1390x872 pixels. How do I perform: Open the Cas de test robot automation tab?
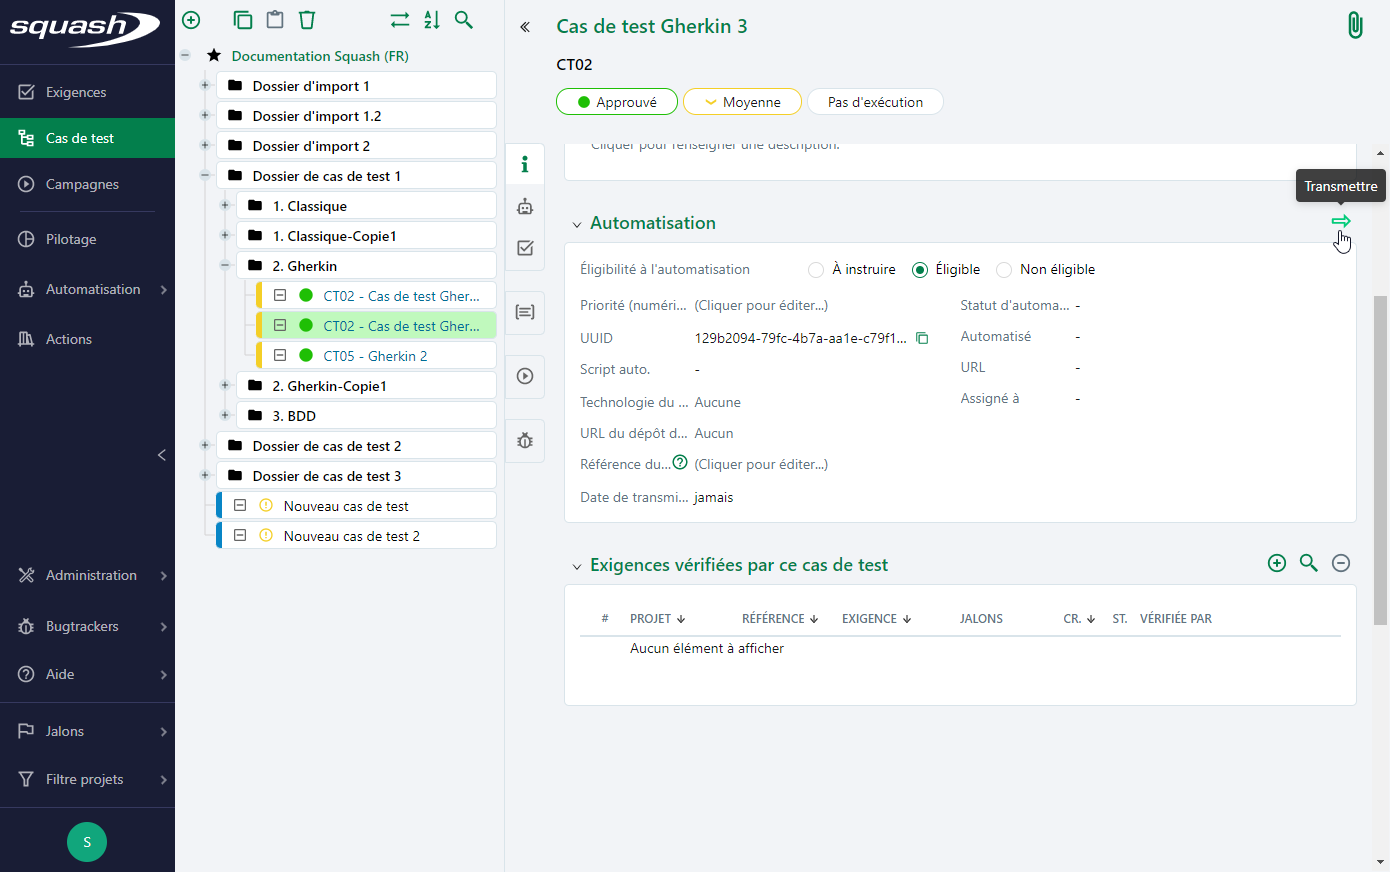525,207
